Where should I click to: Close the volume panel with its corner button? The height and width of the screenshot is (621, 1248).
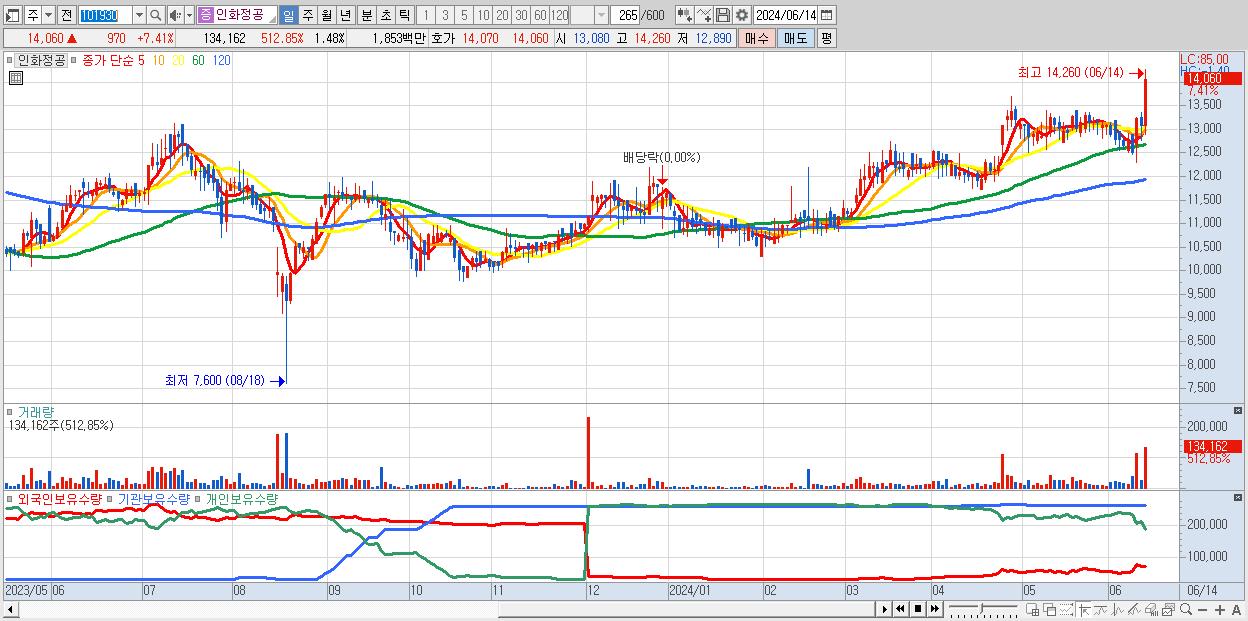click(1240, 411)
